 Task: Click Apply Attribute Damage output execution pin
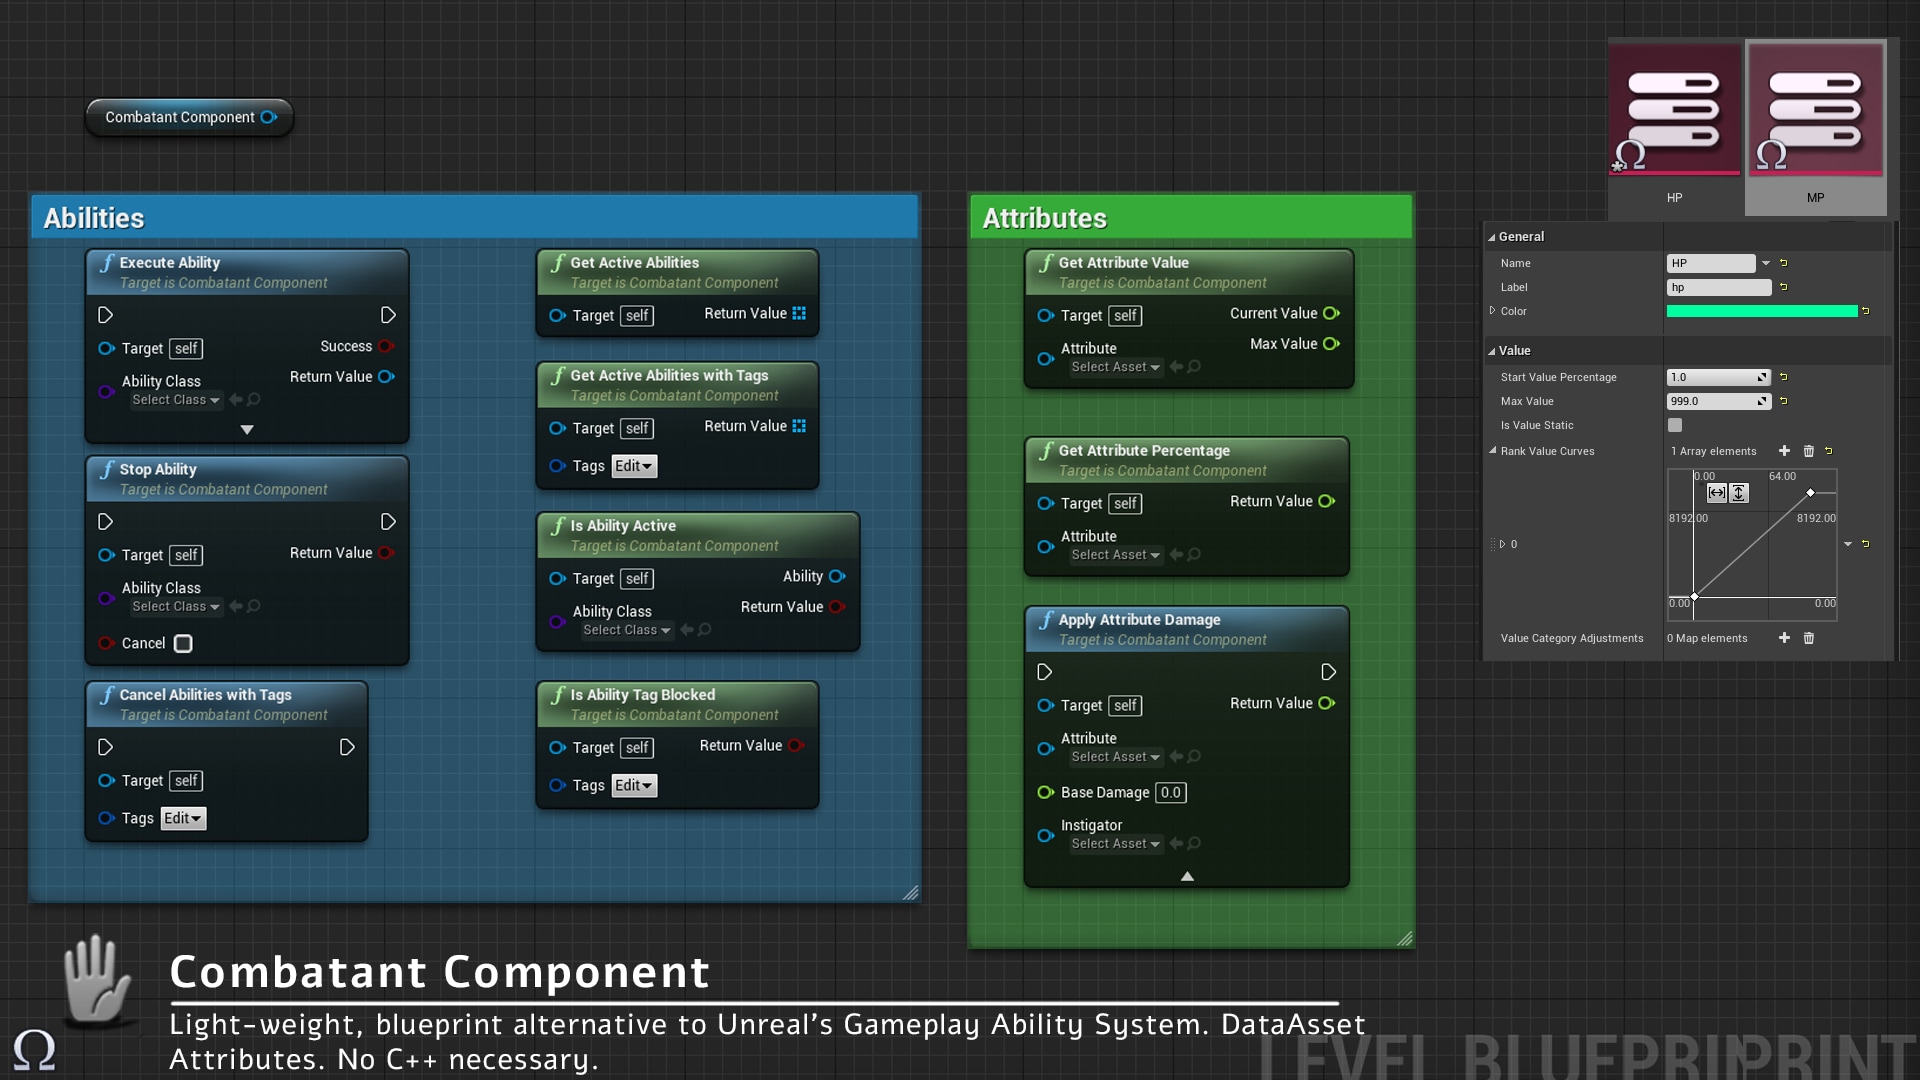[x=1328, y=672]
